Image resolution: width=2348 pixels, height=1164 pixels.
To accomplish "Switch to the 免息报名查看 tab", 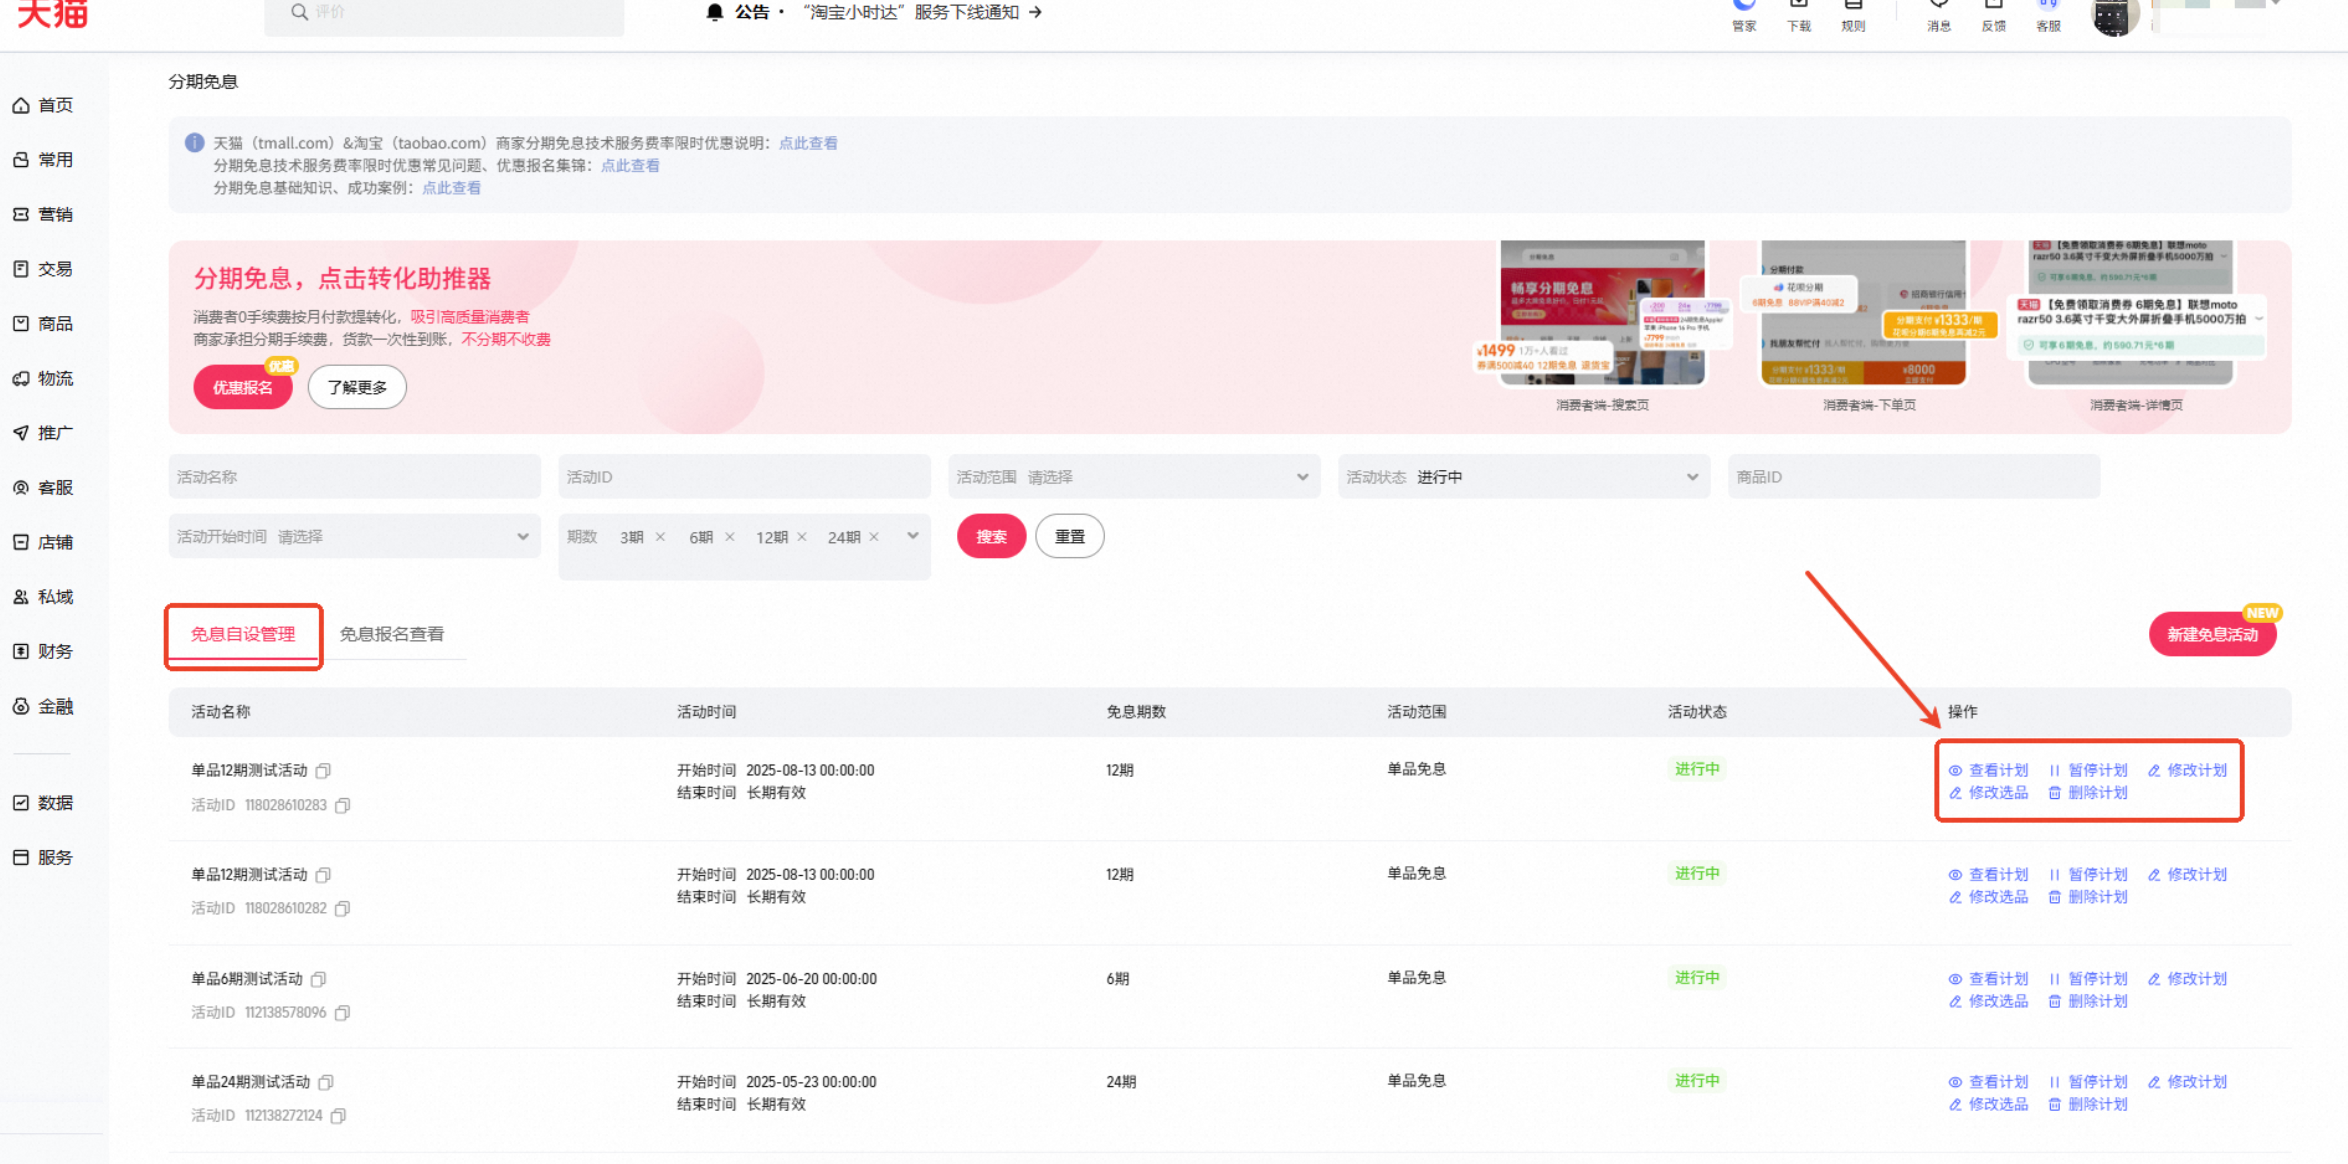I will click(x=392, y=635).
